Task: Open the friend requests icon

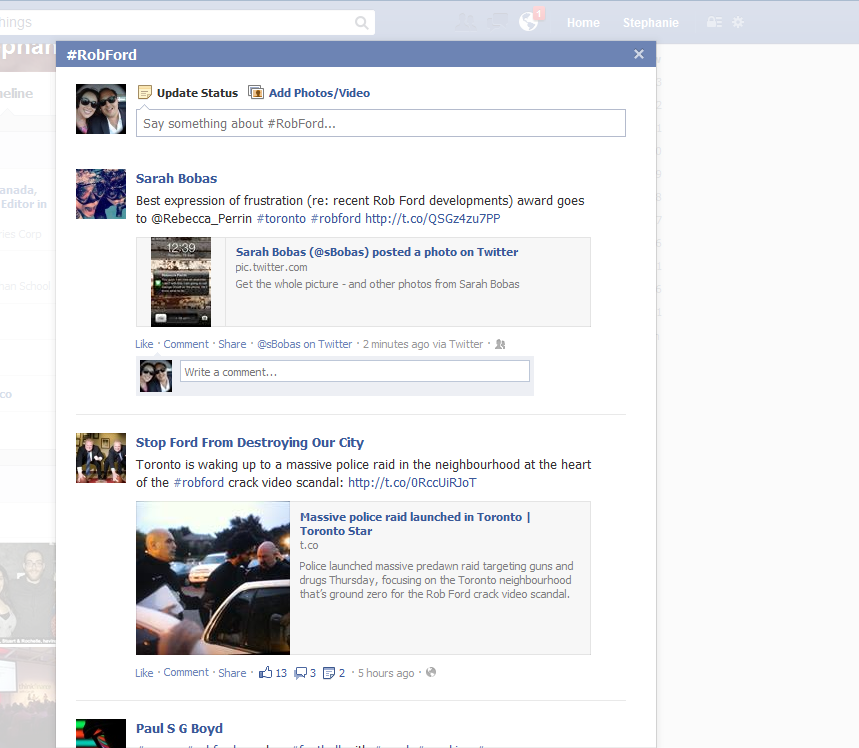Action: (466, 22)
